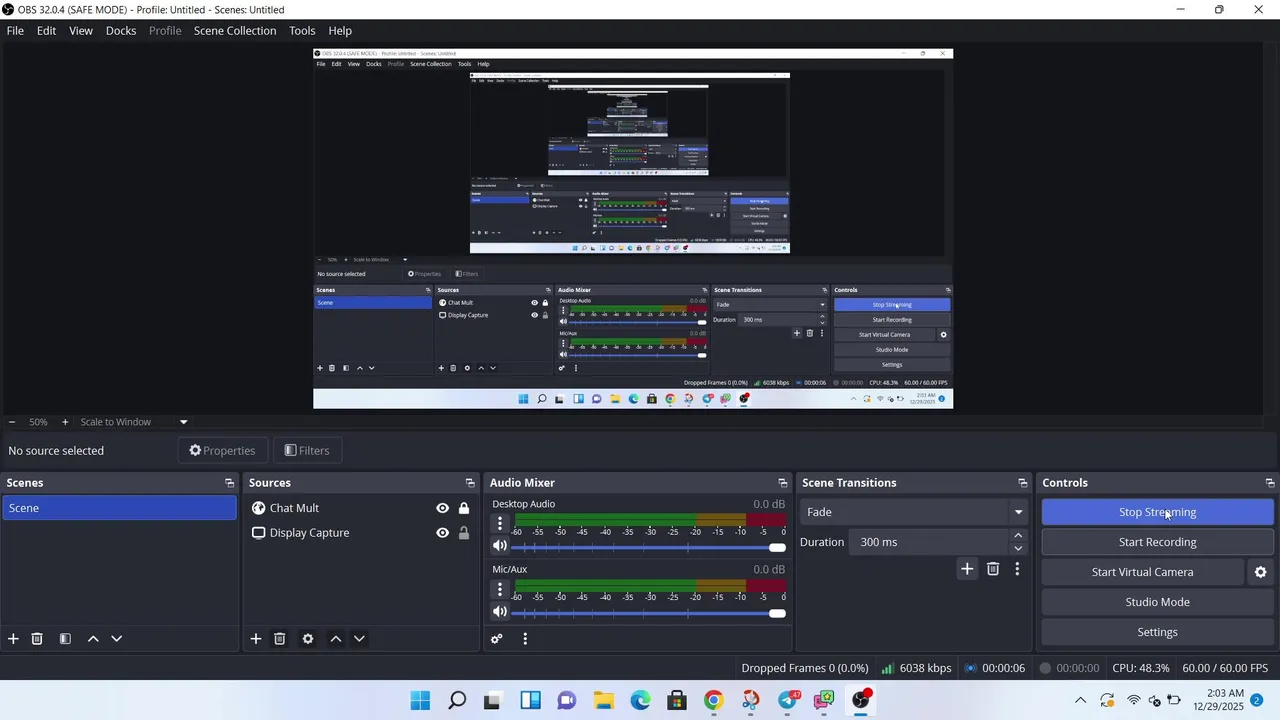This screenshot has width=1280, height=720.
Task: Add a new source in Sources dock
Action: 256,639
